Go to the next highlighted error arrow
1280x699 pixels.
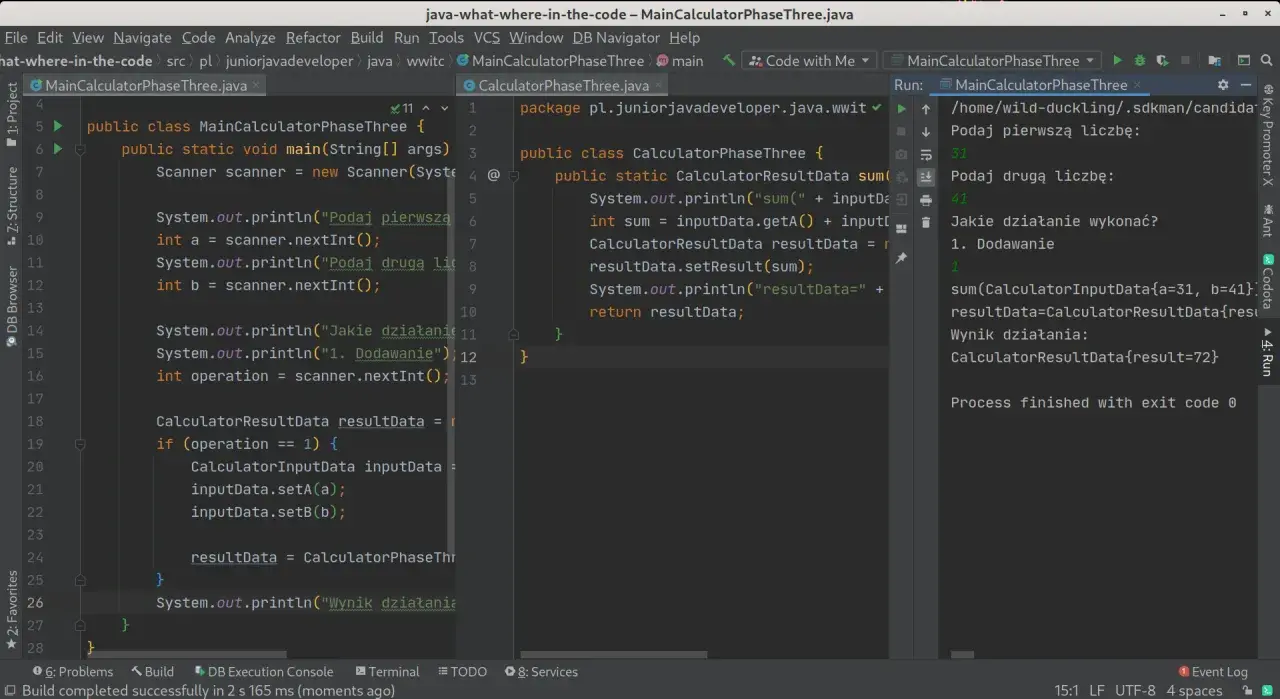click(x=444, y=108)
